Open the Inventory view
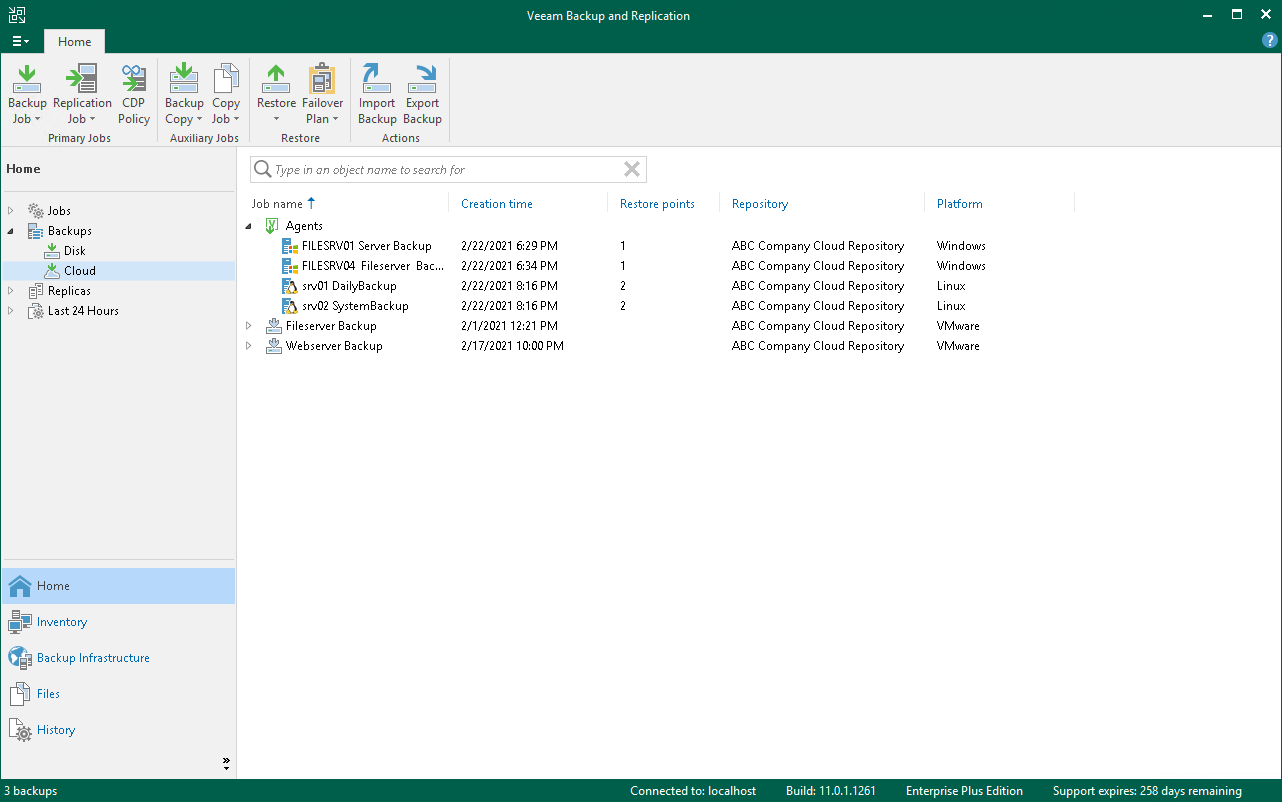The image size is (1282, 802). pos(62,622)
